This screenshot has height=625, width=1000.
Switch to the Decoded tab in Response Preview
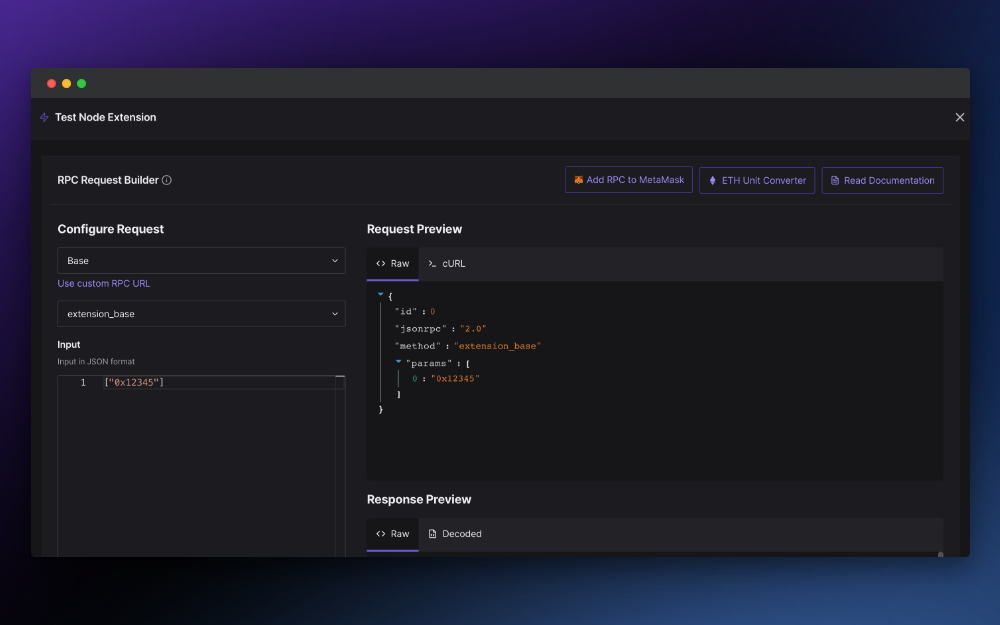coord(456,534)
